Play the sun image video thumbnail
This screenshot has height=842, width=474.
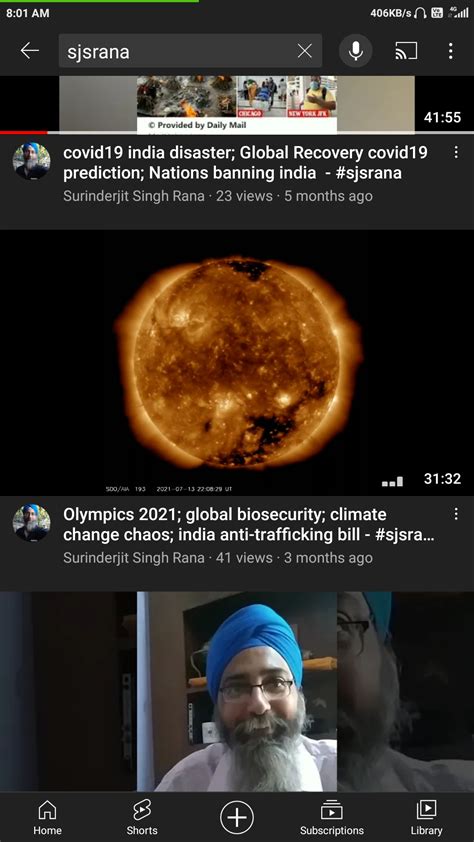pos(237,363)
